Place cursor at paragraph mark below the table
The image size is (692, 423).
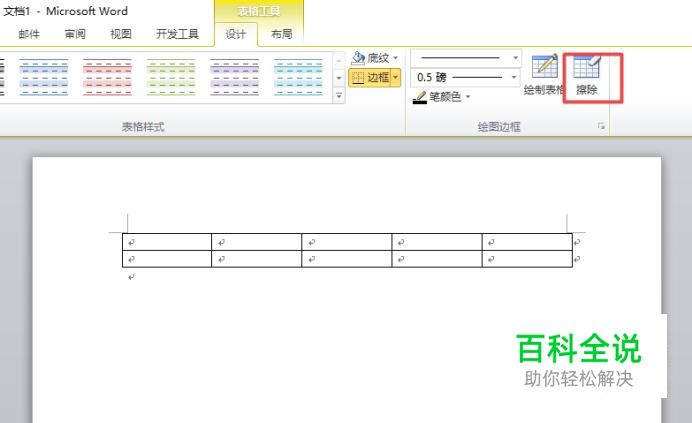pyautogui.click(x=132, y=277)
